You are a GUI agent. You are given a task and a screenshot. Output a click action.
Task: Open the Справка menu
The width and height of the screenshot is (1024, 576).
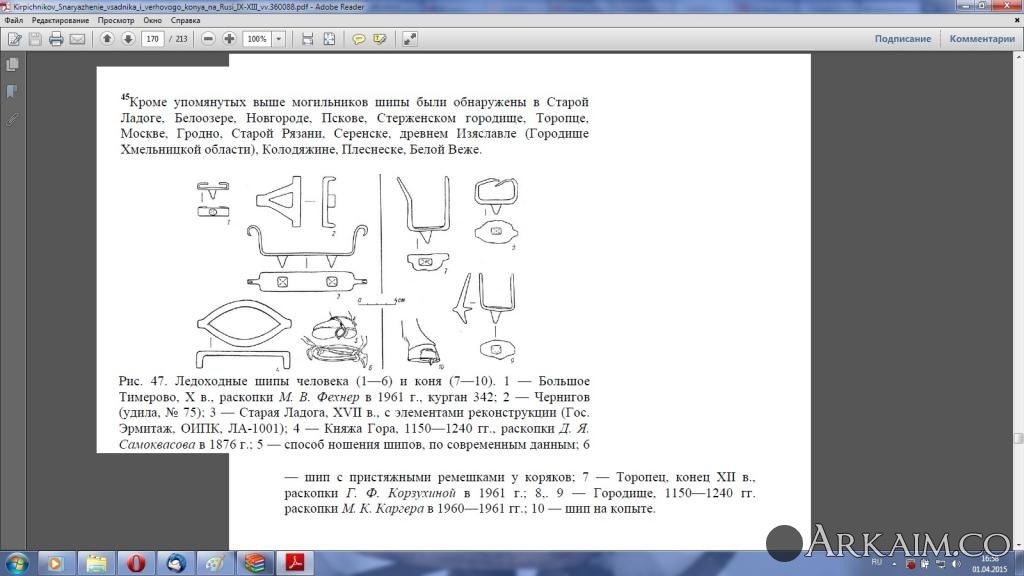click(185, 20)
